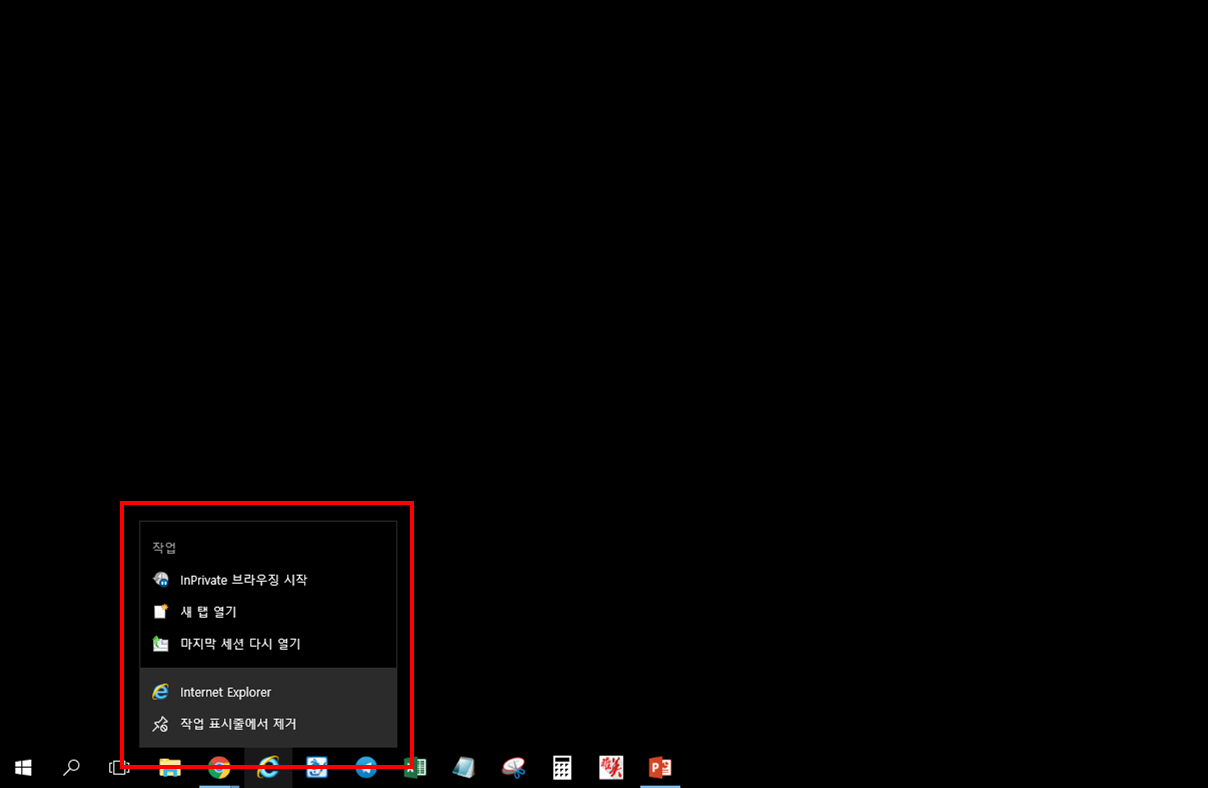Open the Windows Start menu
This screenshot has width=1208, height=788.
point(23,767)
